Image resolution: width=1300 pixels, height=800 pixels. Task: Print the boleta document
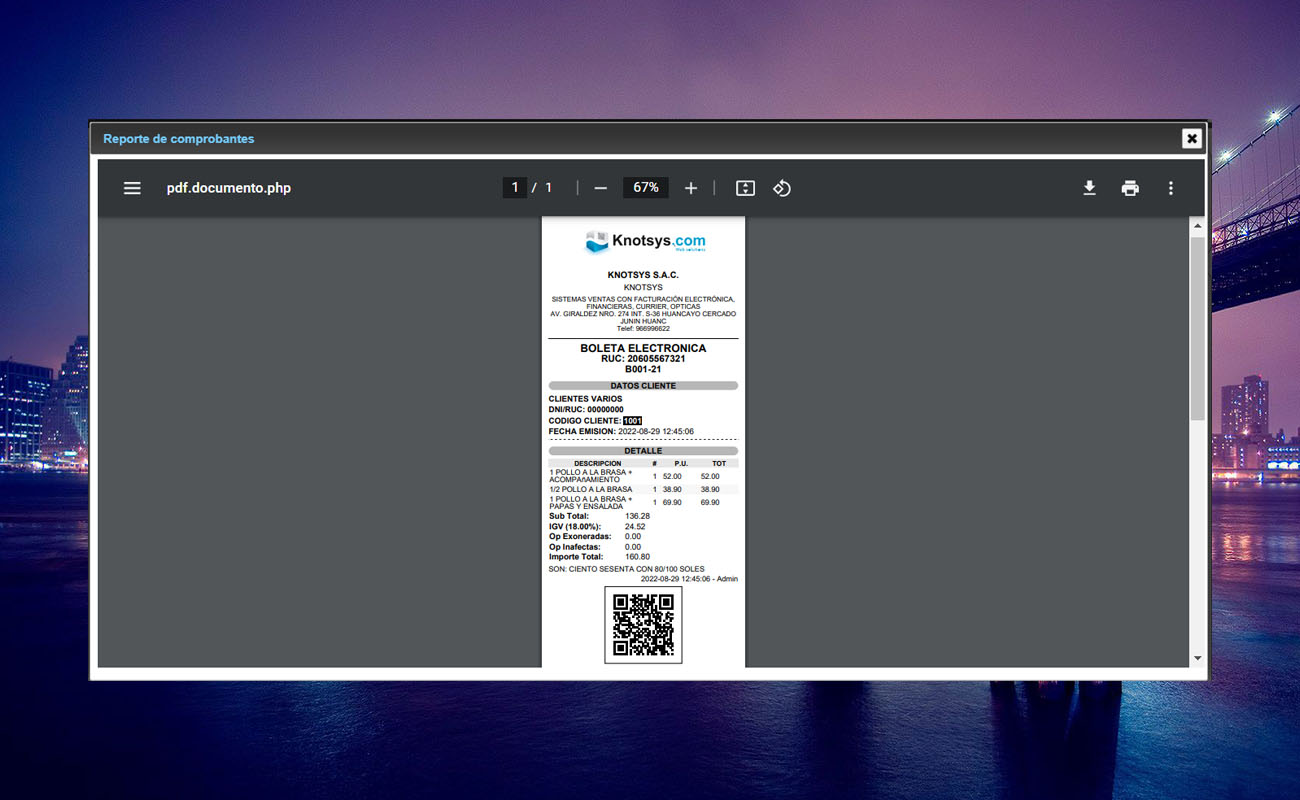pos(1130,188)
